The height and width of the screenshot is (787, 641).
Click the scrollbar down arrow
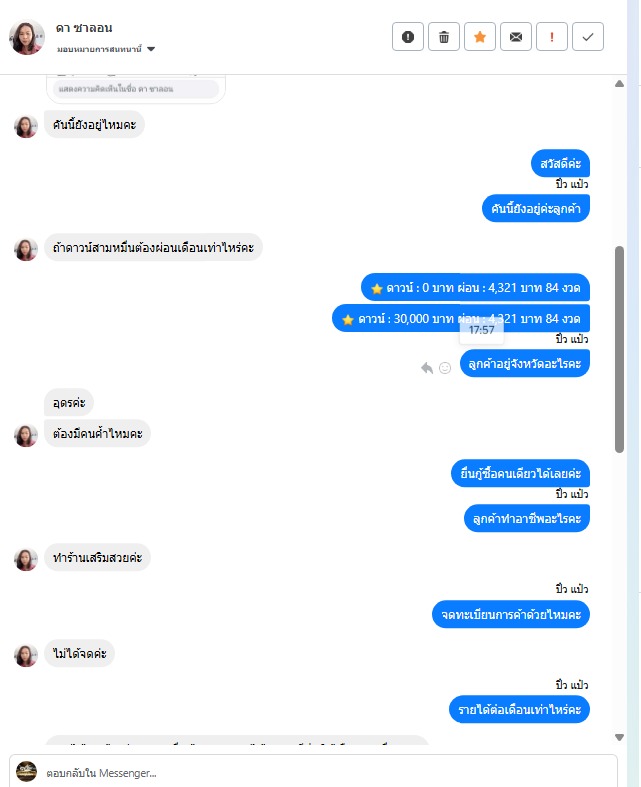click(619, 737)
